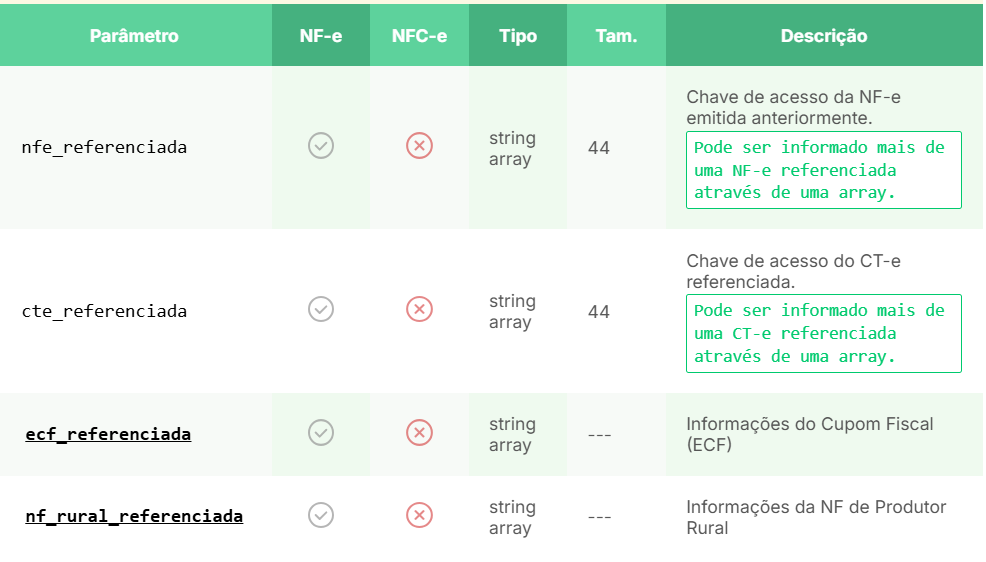The image size is (986, 562).
Task: Click the Descrição column header
Action: [x=824, y=36]
